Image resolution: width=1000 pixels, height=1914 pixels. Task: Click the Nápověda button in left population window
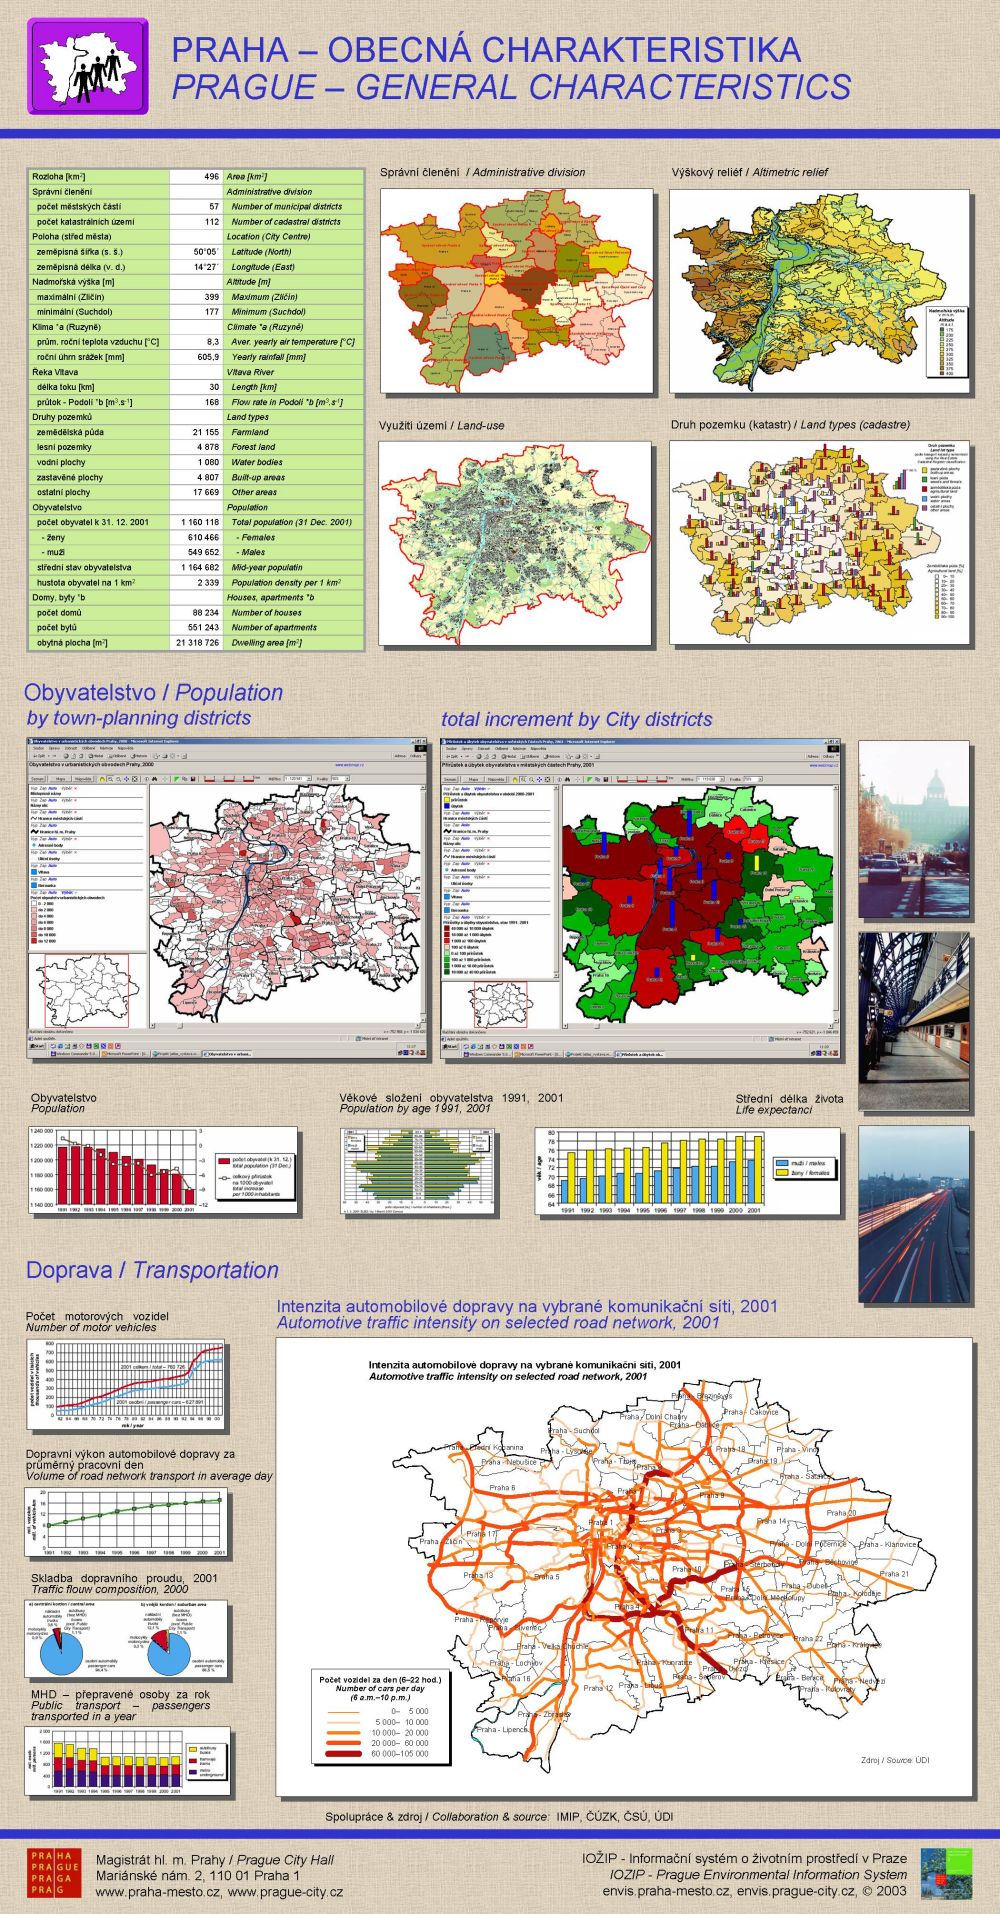point(83,778)
